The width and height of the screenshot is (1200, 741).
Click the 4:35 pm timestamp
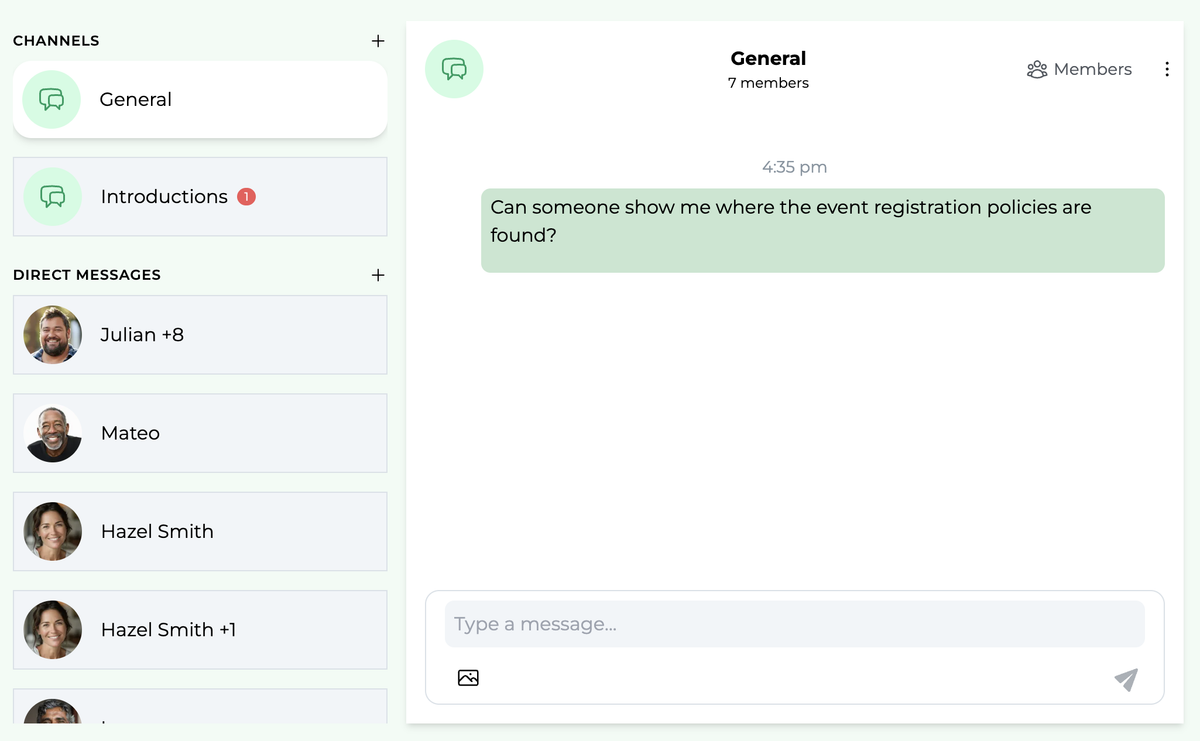click(794, 167)
